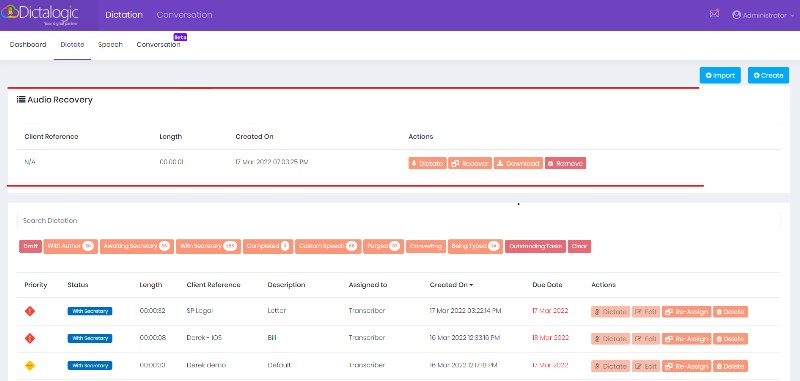Click Dictate for Derek - IOS row
The width and height of the screenshot is (800, 381).
[611, 339]
